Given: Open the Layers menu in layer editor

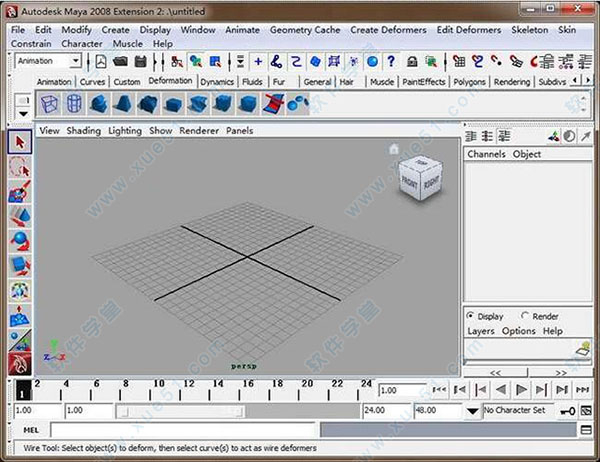Looking at the screenshot, I should coord(481,331).
